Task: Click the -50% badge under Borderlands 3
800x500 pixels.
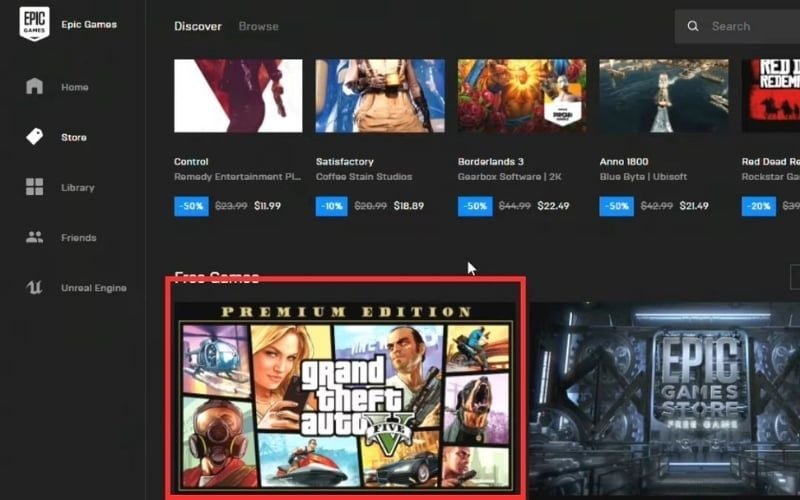Action: click(475, 206)
